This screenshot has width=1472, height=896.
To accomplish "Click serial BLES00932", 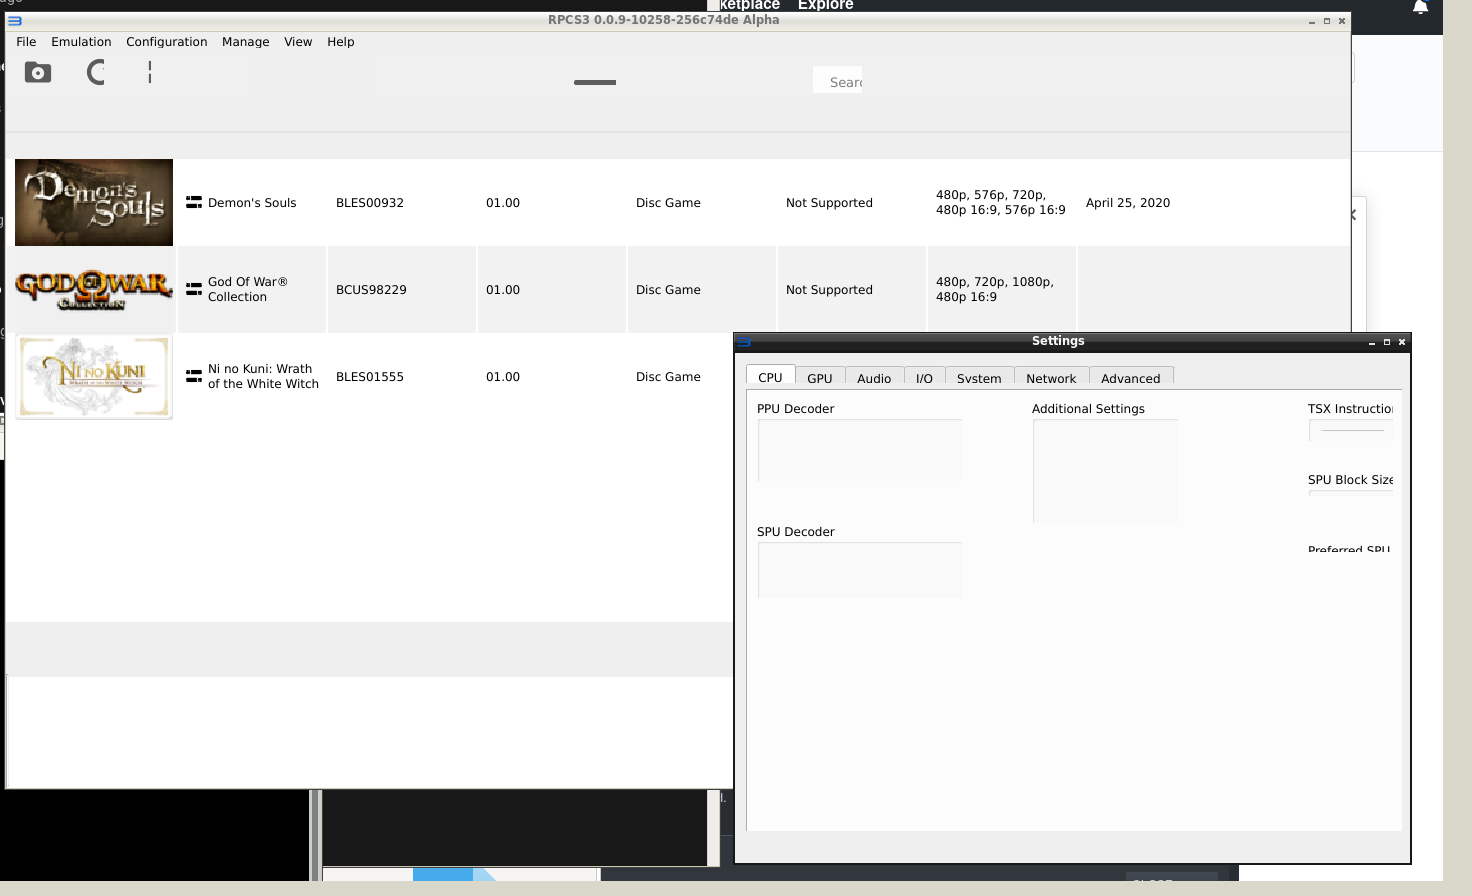I will click(x=370, y=202).
